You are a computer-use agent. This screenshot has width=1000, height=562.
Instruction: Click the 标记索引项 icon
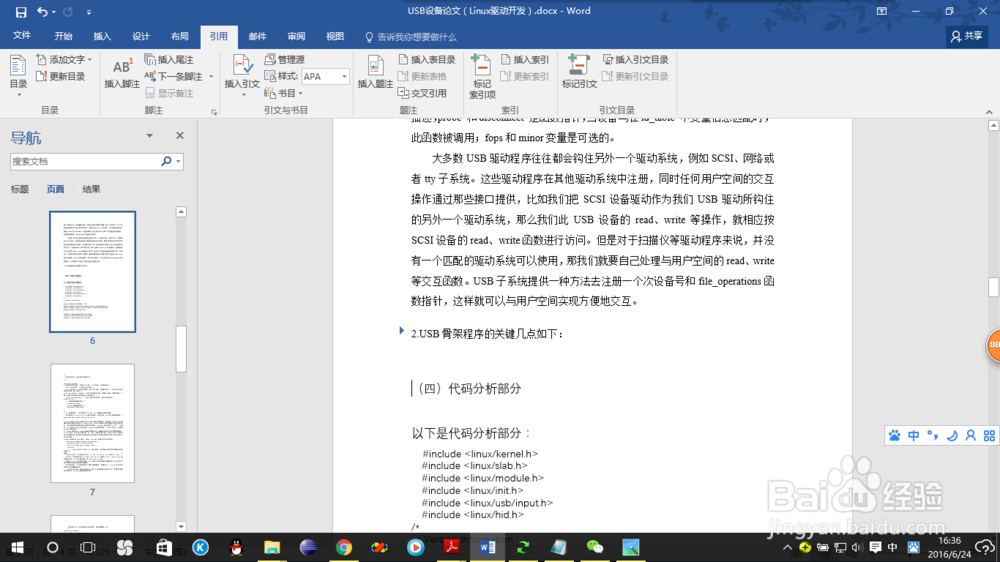[482, 76]
